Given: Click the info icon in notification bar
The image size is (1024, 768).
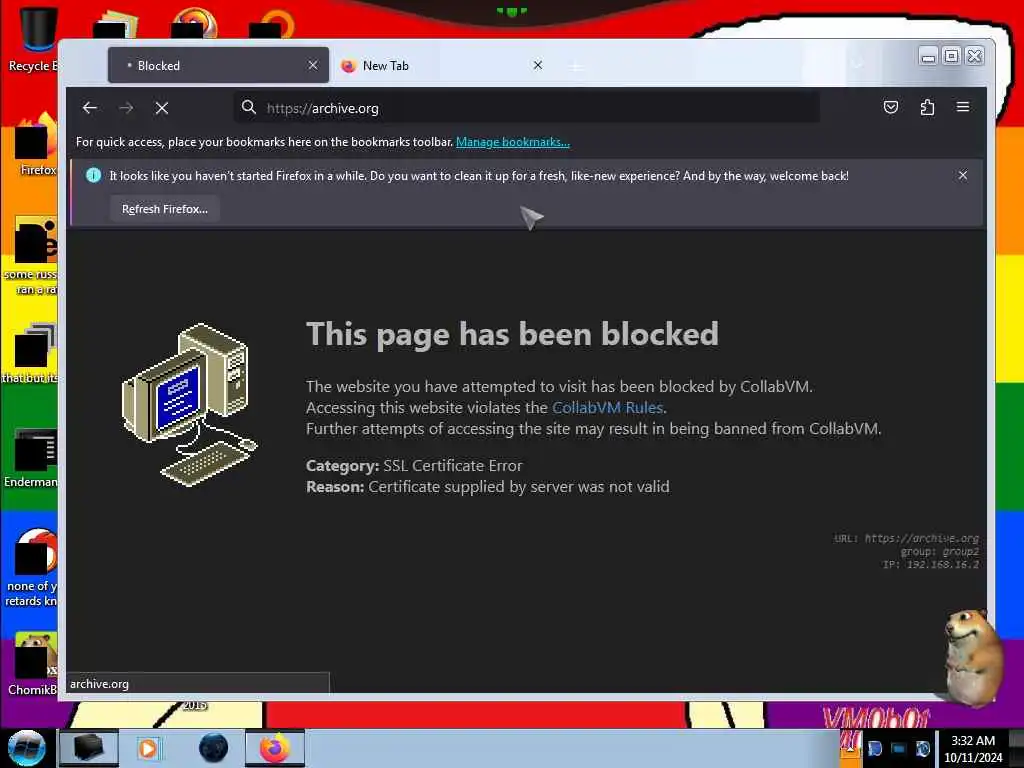Looking at the screenshot, I should [93, 175].
